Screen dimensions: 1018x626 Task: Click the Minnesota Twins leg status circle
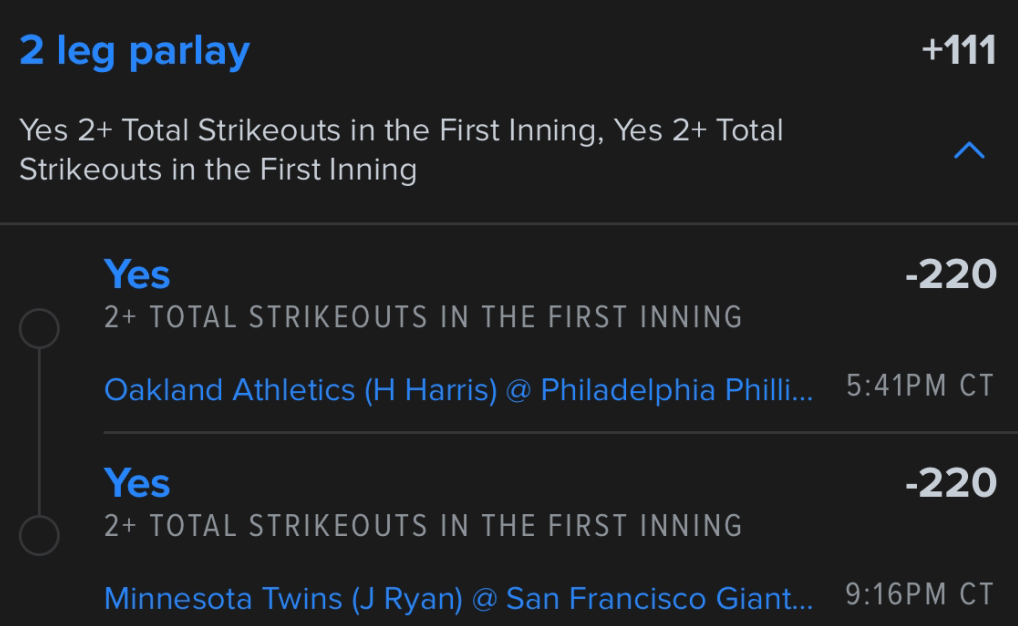[39, 536]
